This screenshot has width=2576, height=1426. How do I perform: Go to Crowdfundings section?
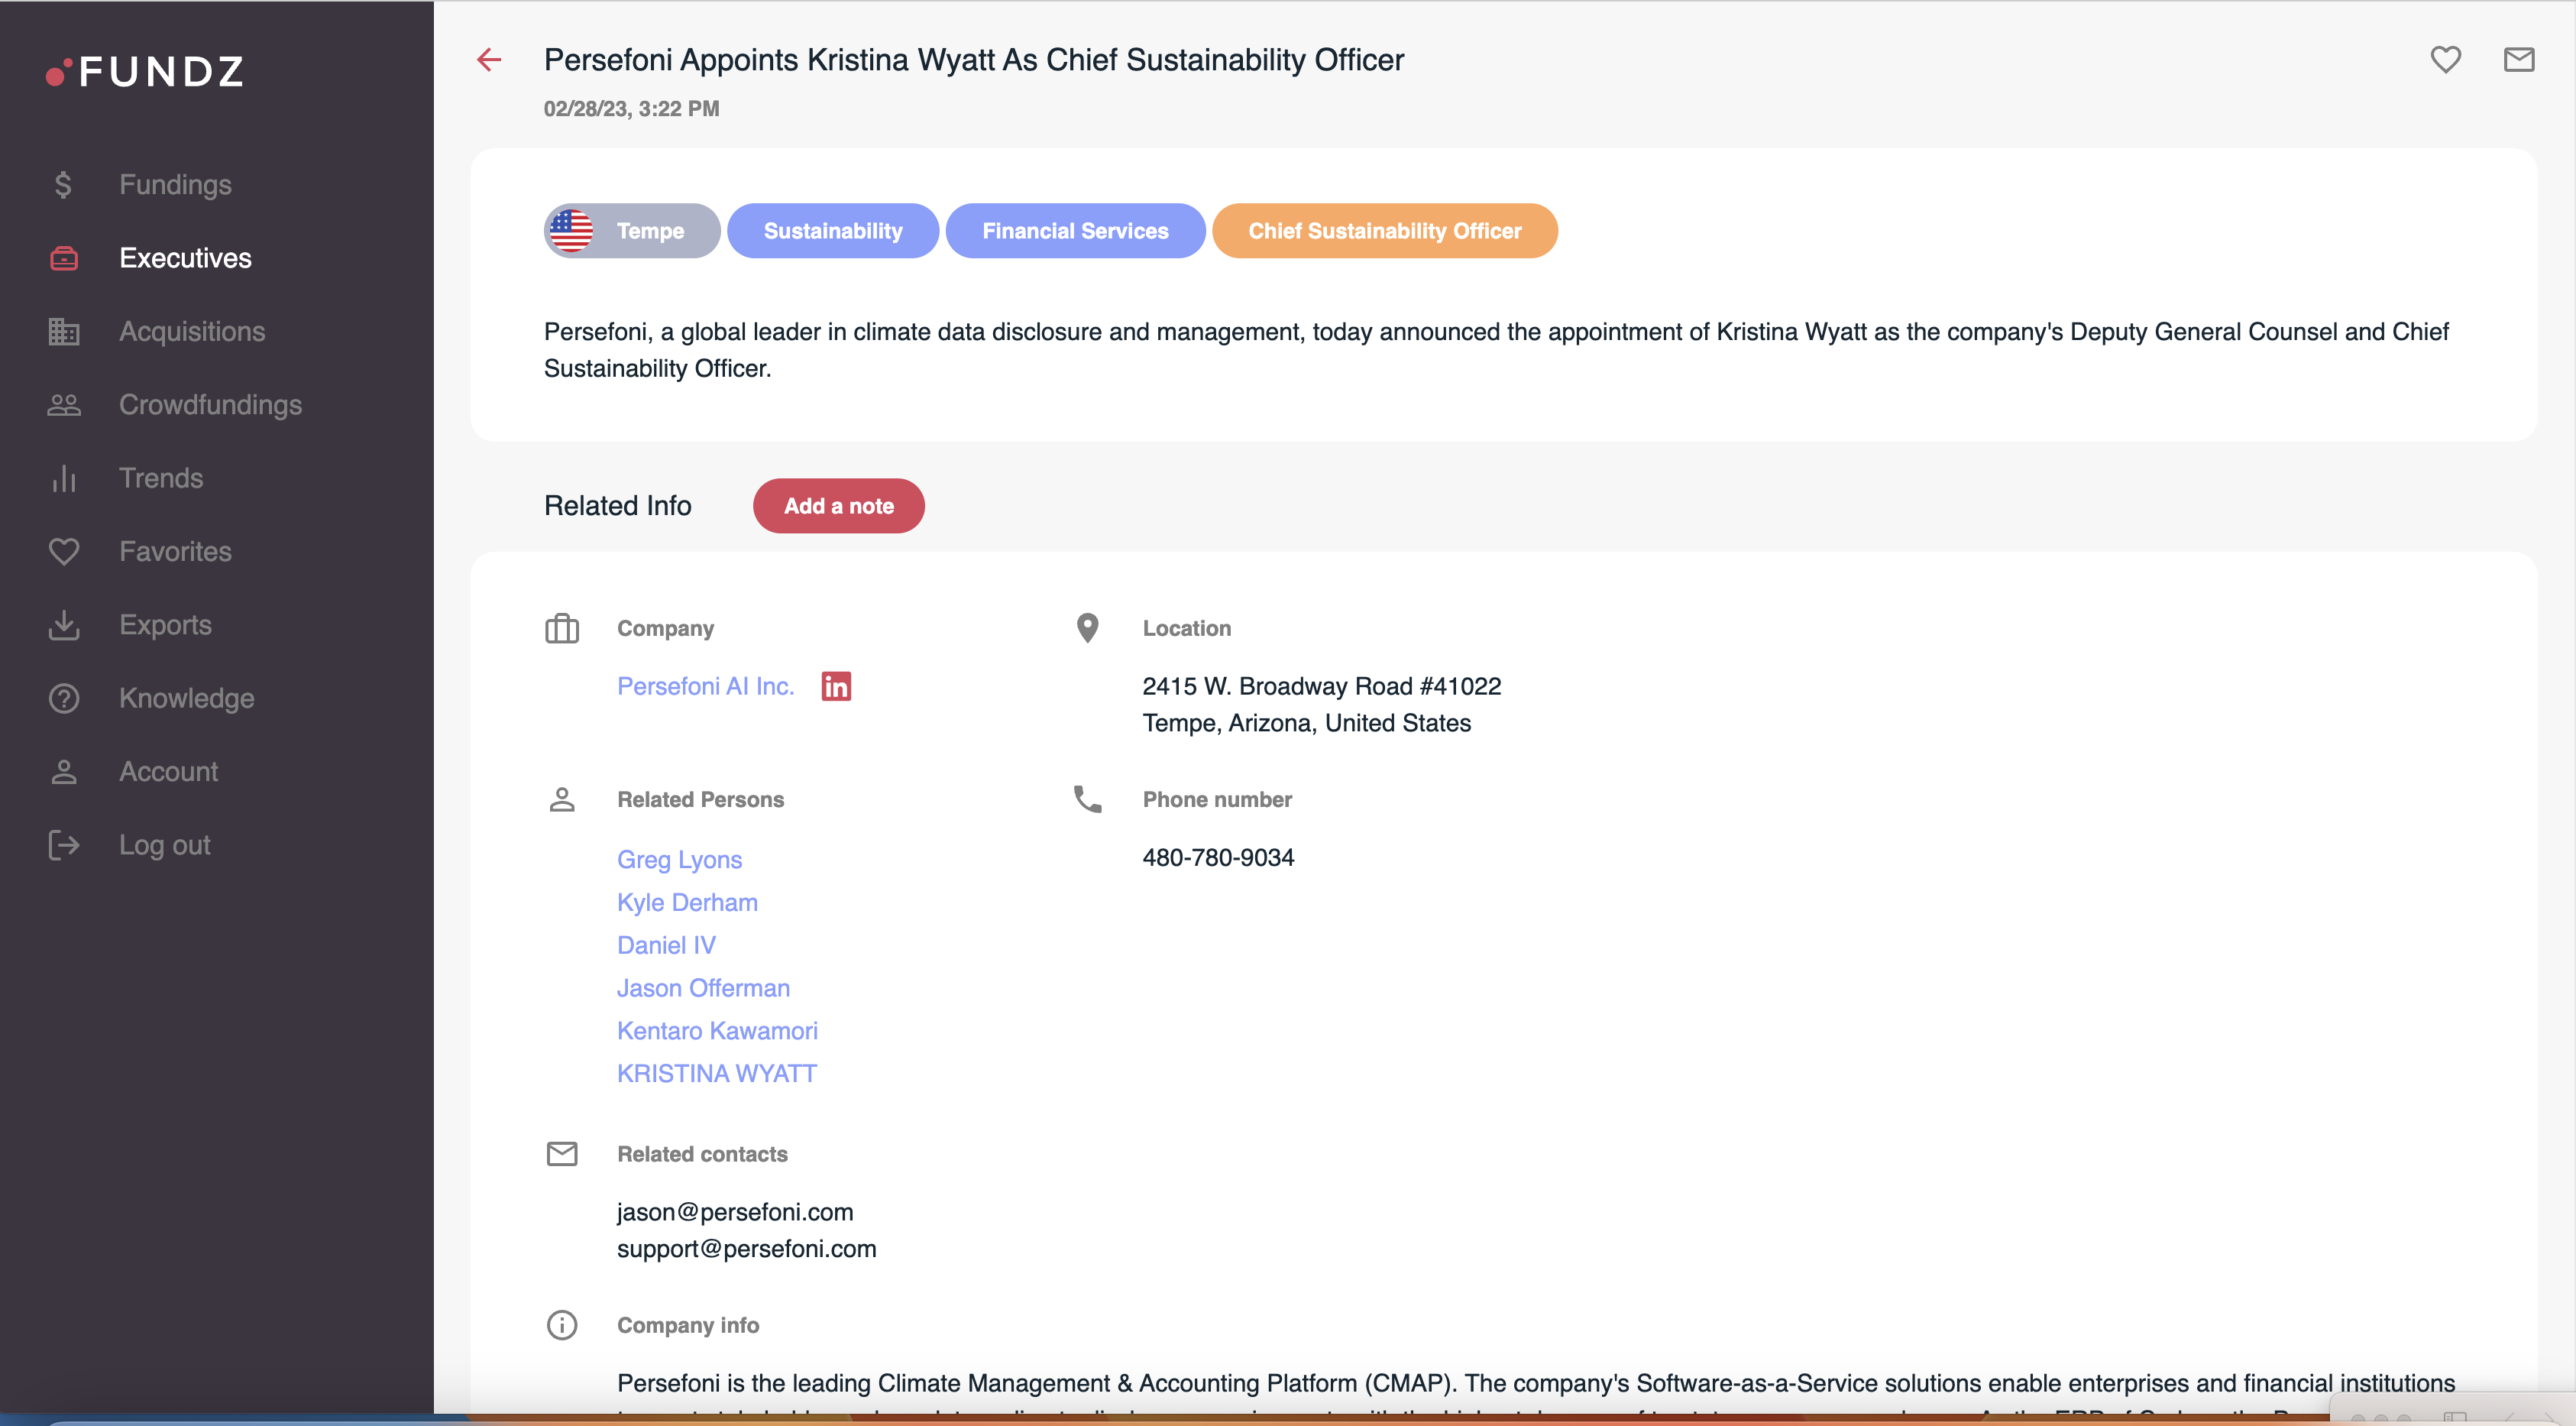pos(210,405)
